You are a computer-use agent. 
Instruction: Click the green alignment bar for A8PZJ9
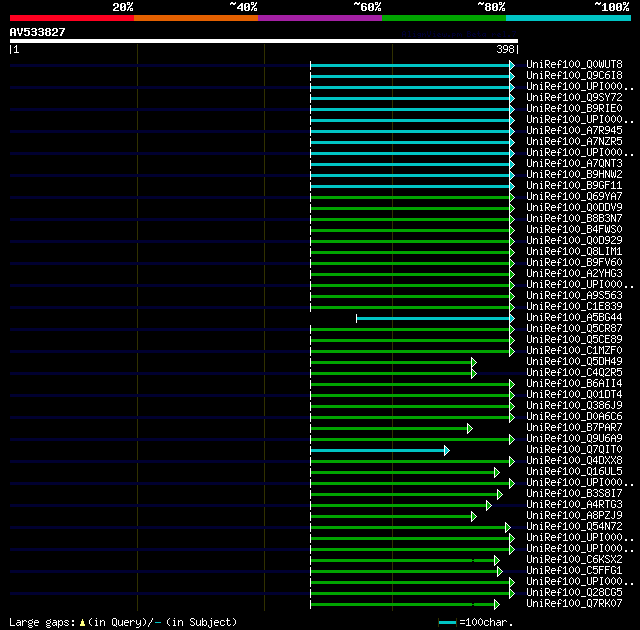pos(391,517)
